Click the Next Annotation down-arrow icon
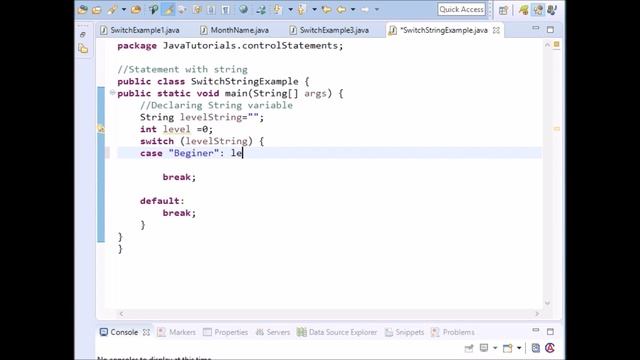The height and width of the screenshot is (360, 640). [277, 9]
